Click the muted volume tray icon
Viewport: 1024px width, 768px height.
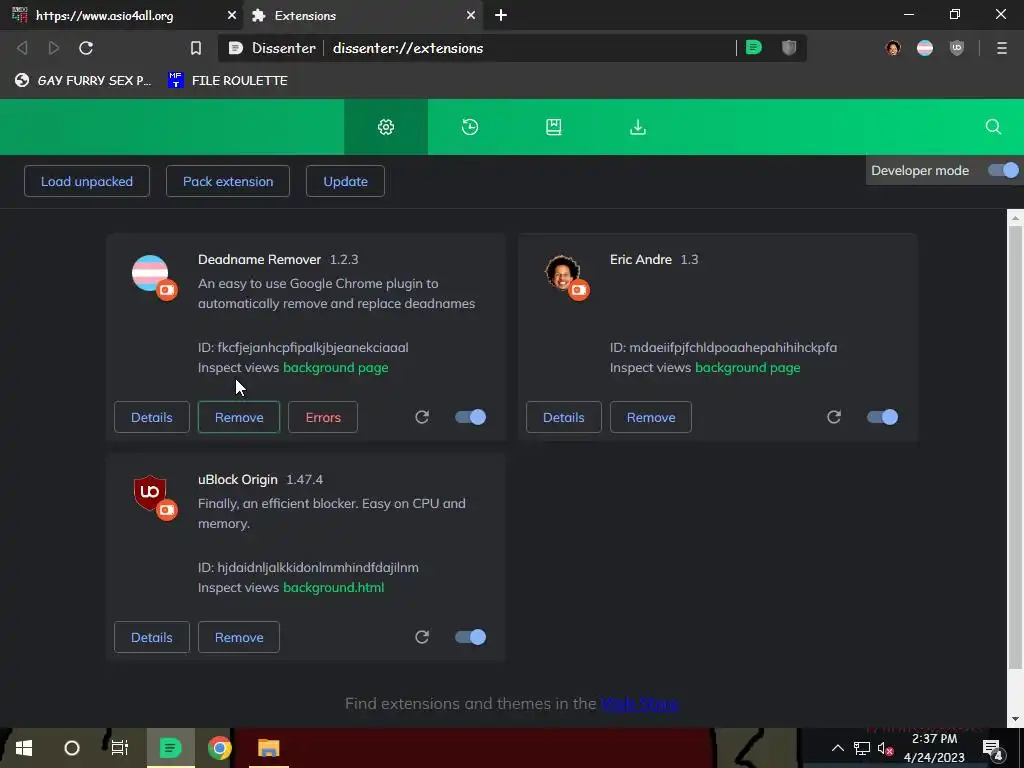[x=885, y=748]
